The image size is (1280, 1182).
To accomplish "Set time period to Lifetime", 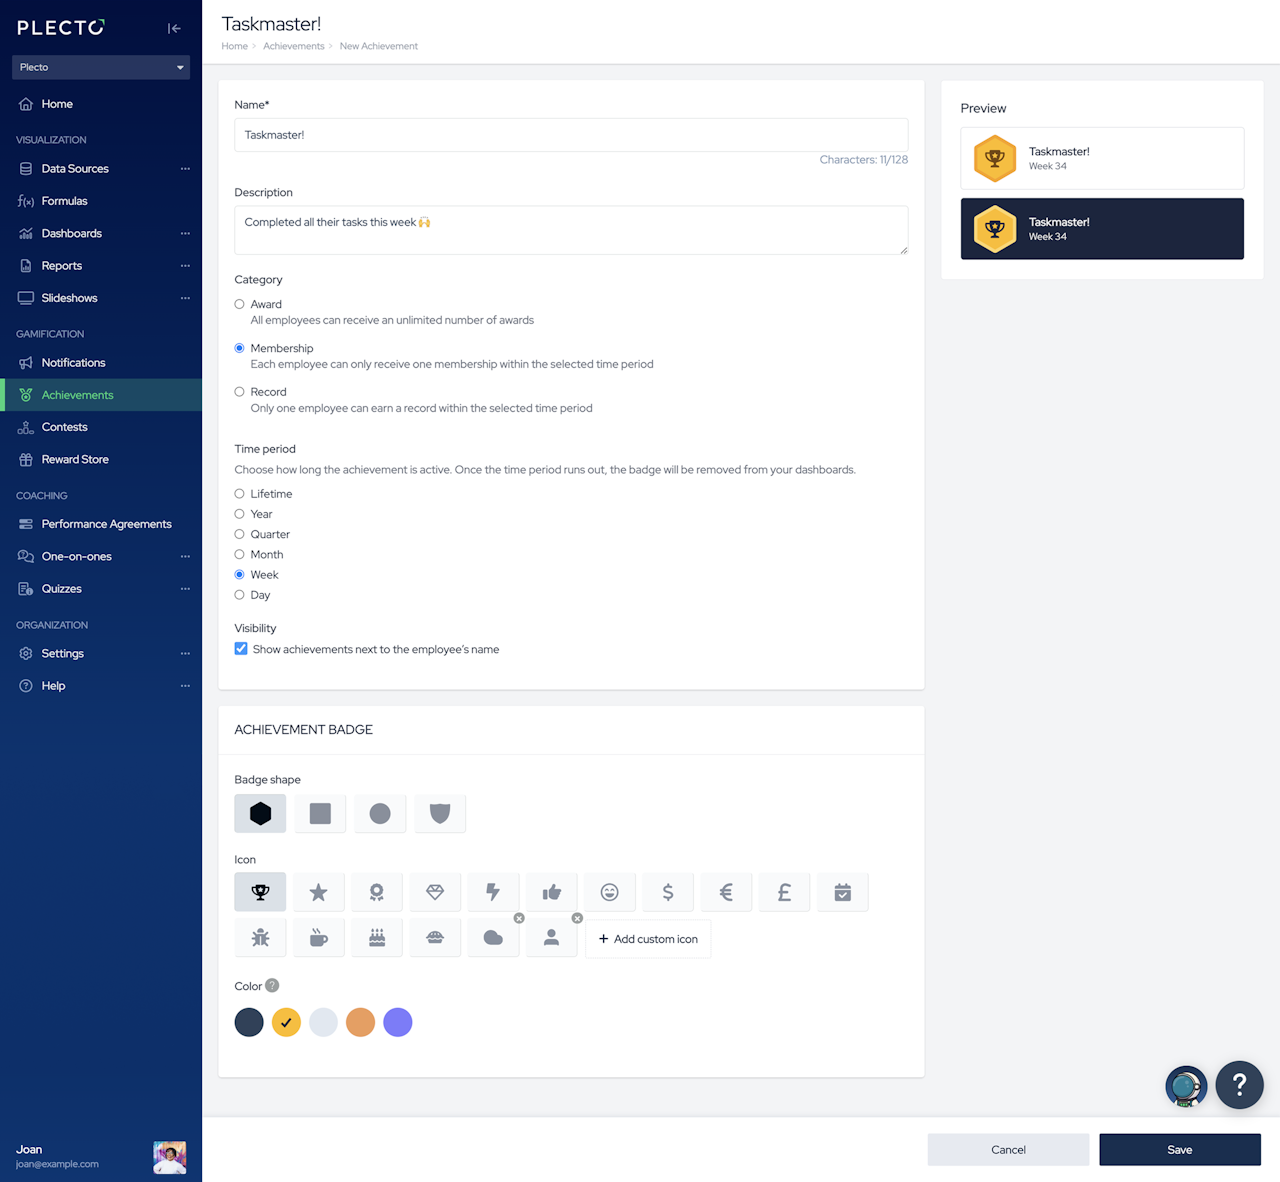I will coord(239,494).
